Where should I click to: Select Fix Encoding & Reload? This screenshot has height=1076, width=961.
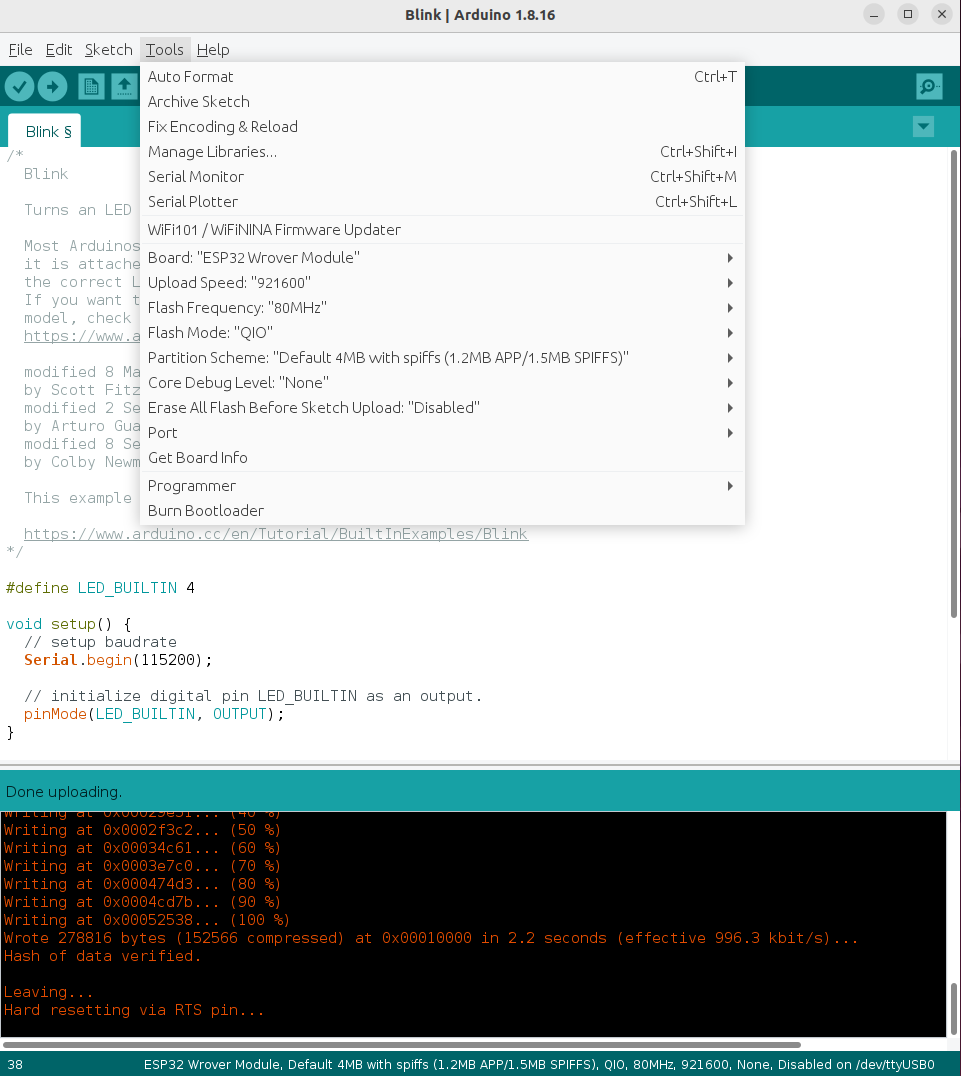[442, 127]
